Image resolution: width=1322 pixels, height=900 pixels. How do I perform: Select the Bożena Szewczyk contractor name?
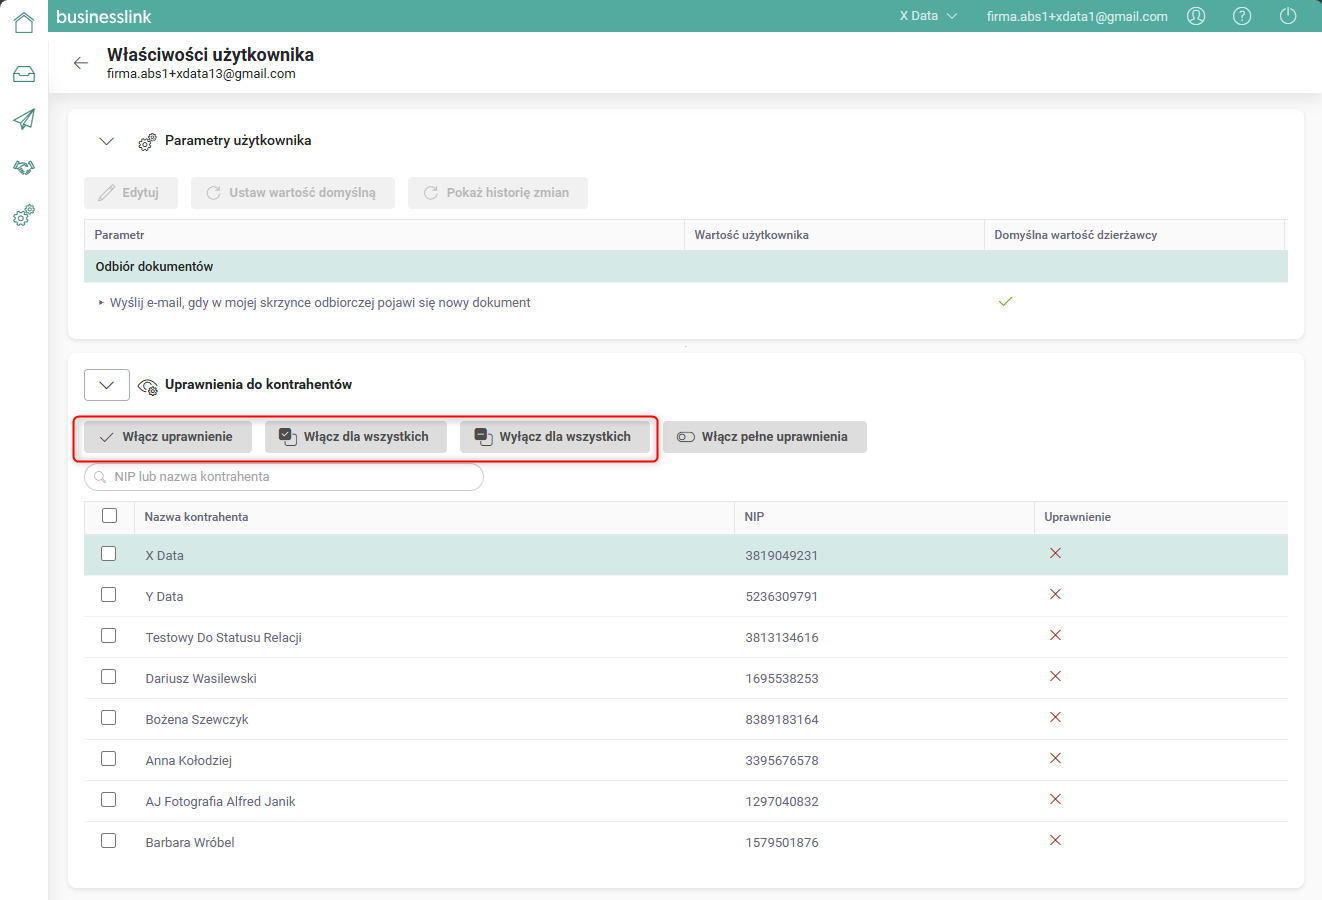point(197,720)
